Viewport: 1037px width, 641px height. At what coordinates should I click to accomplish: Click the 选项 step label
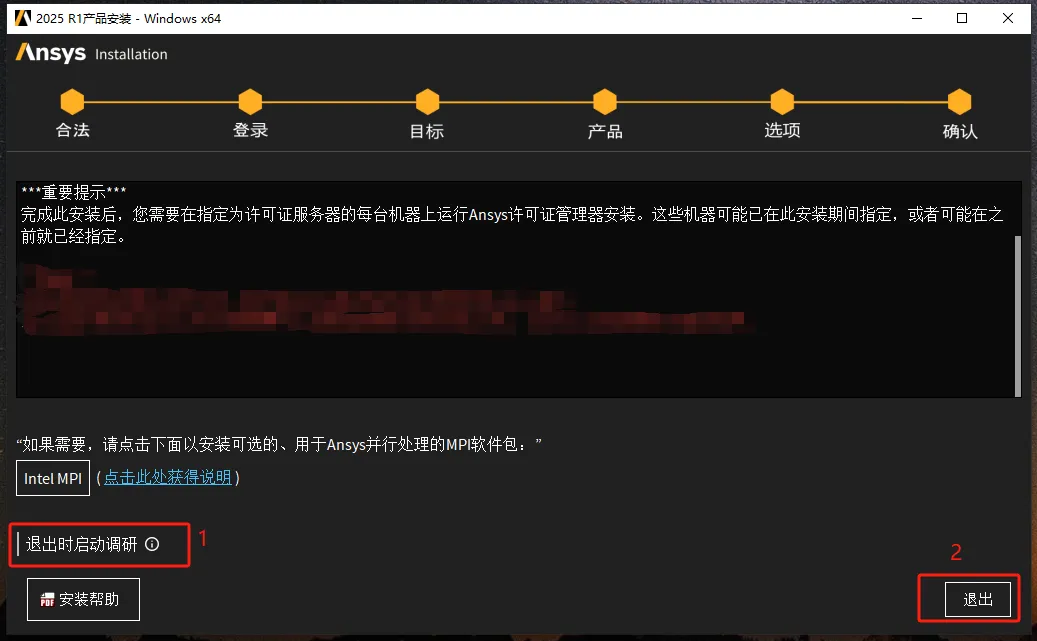click(x=782, y=130)
